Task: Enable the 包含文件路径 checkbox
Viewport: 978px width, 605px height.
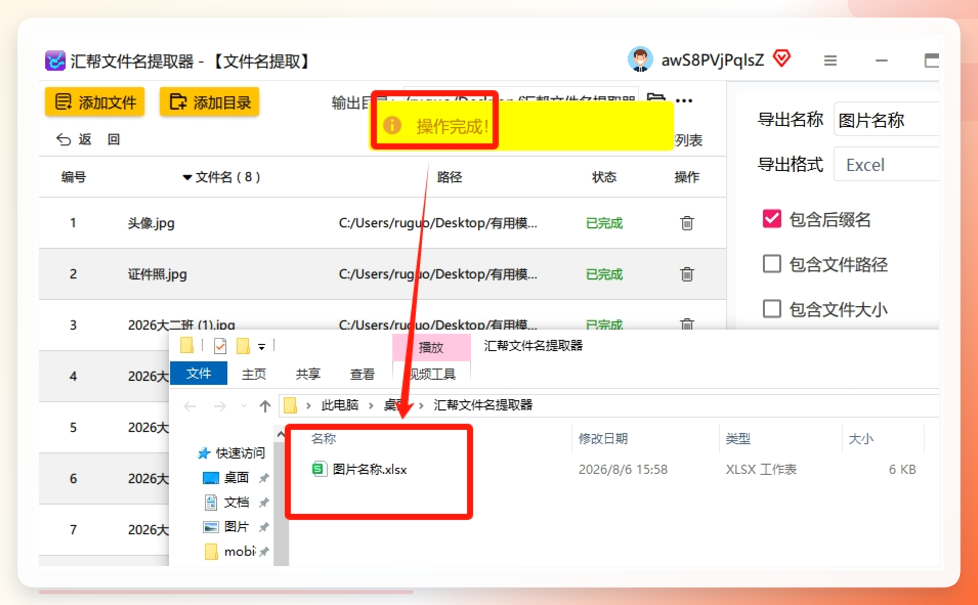Action: pyautogui.click(x=772, y=264)
